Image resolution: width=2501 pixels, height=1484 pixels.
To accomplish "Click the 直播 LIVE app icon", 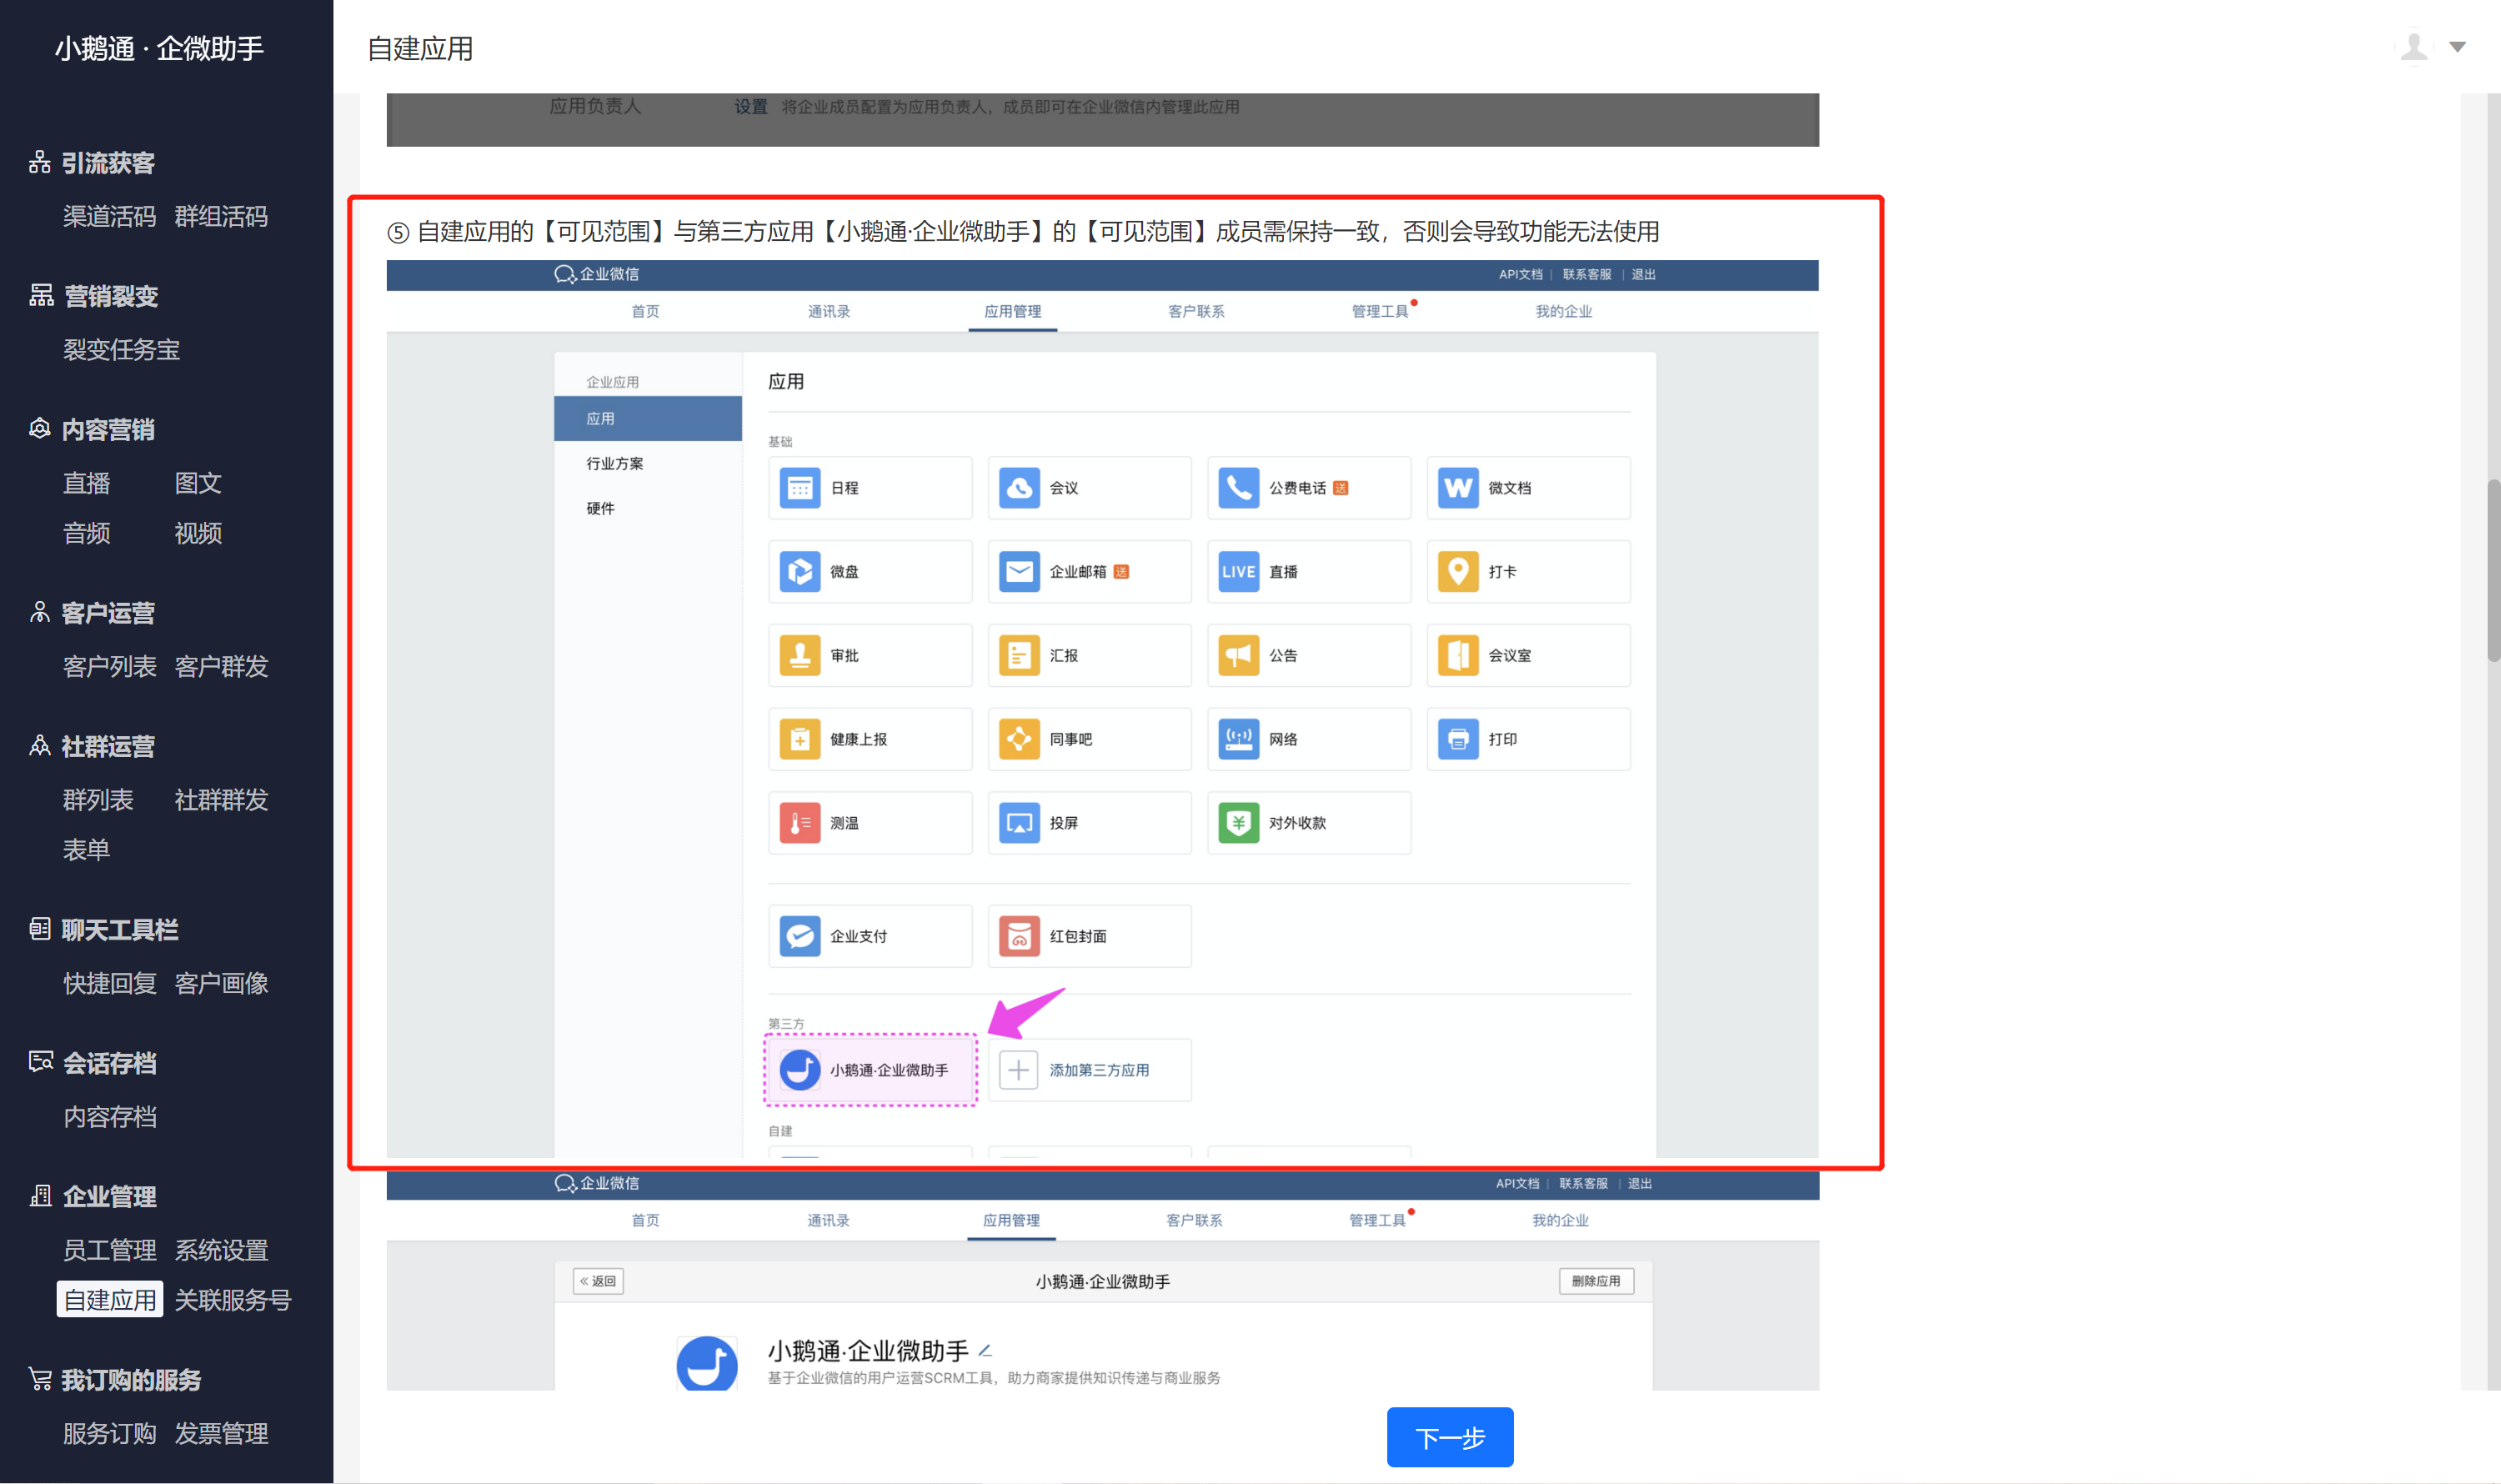I will [1238, 572].
